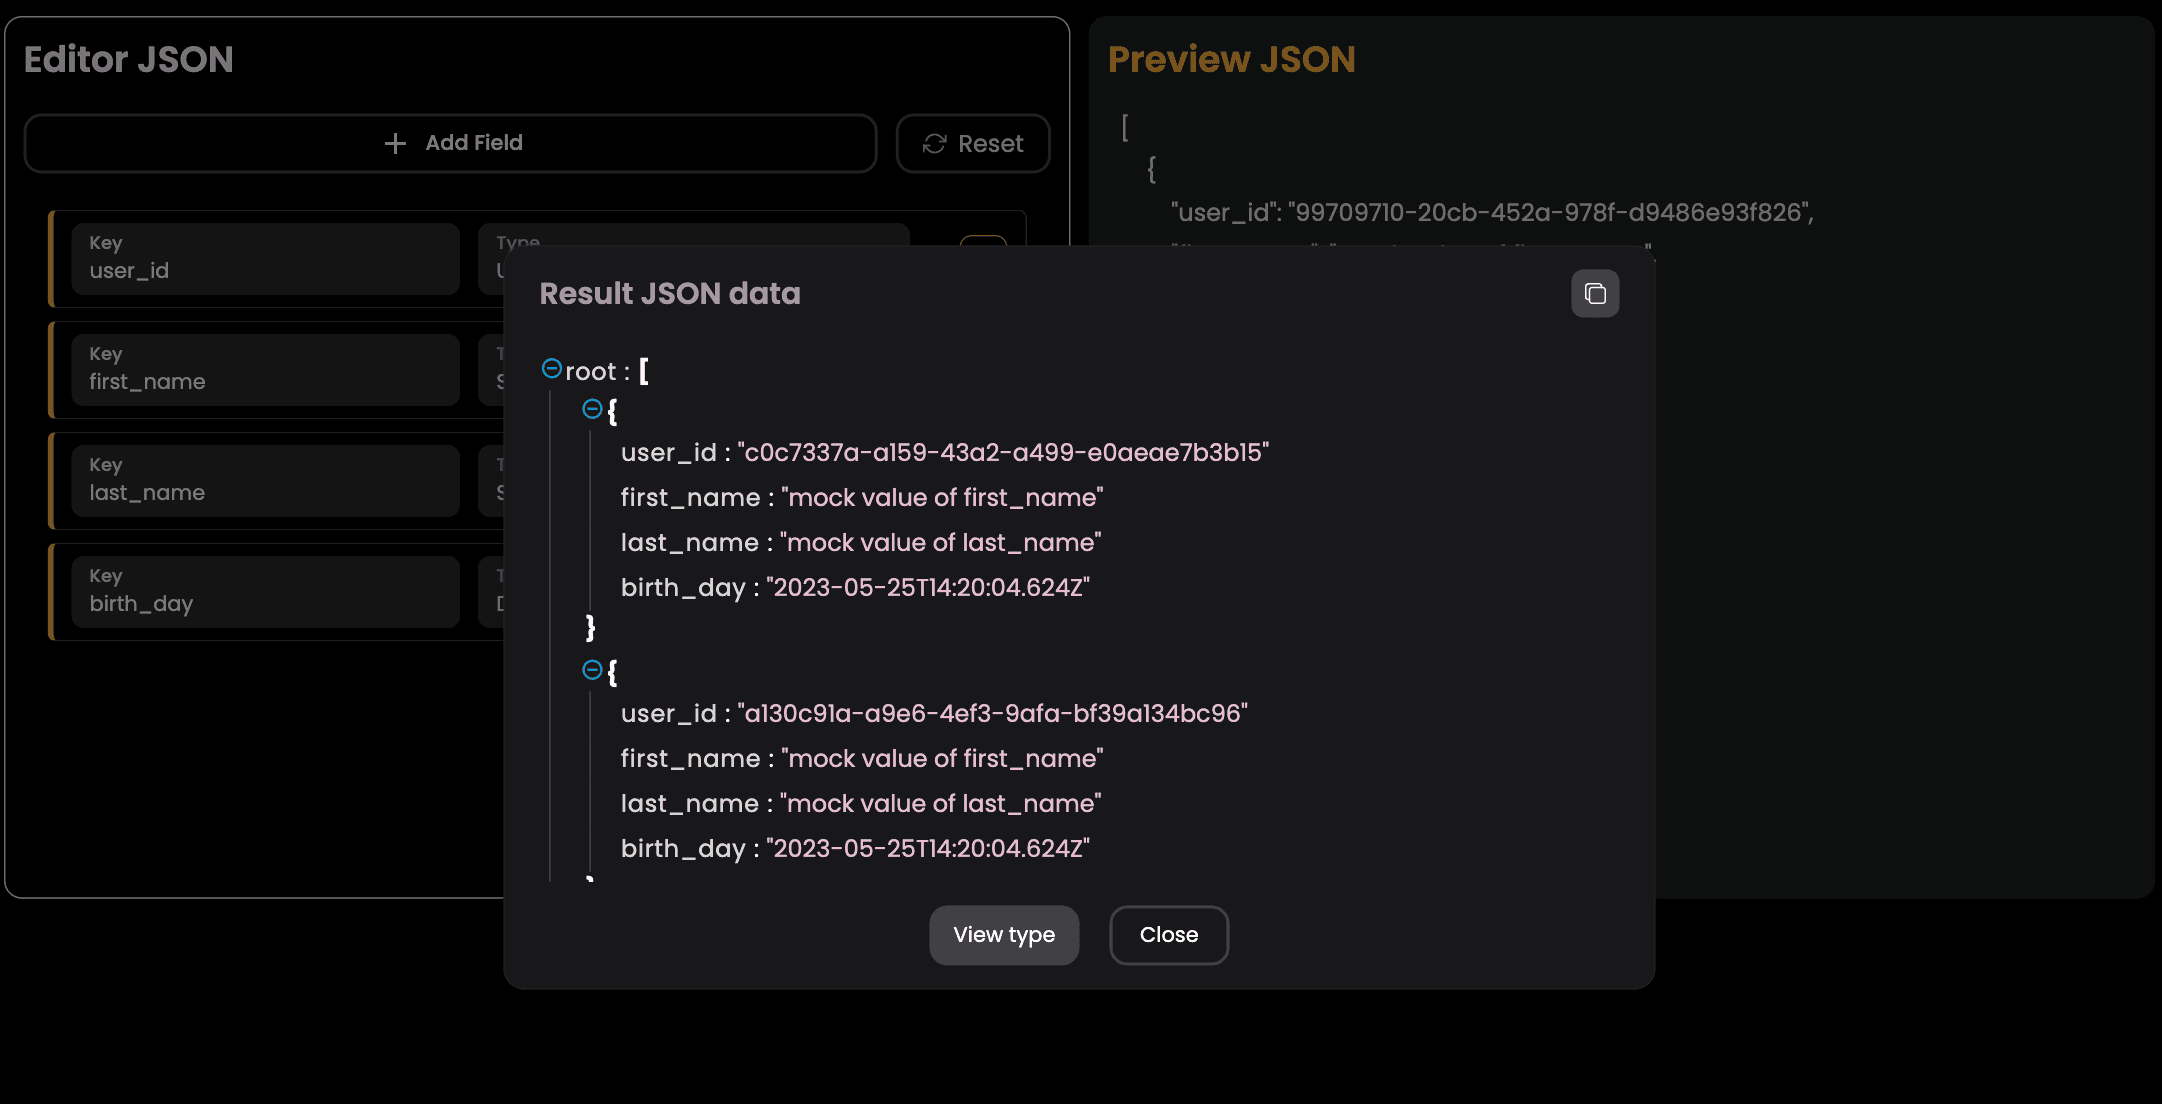Screen dimensions: 2162x1104
Task: Select the value "c0c7337a-a159-43a2-a499-e0aeae7b3b15"
Action: click(x=1003, y=453)
